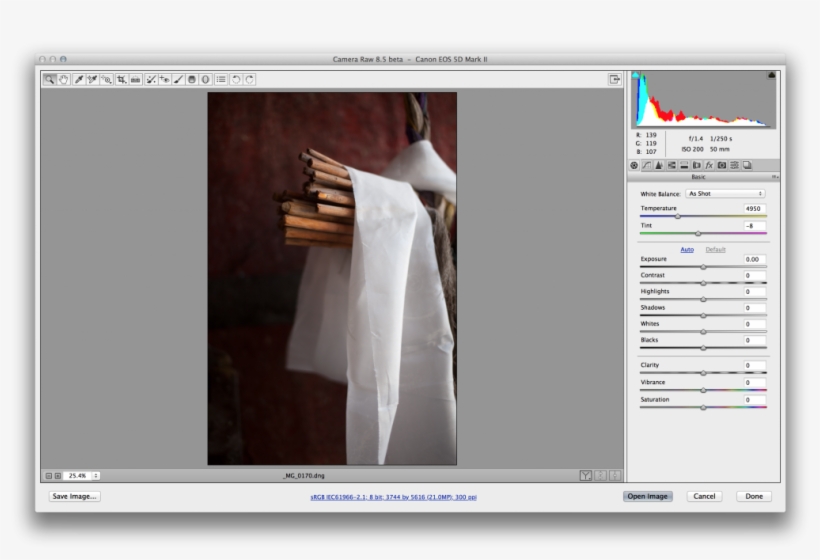Open the Basic panel options menu

(x=775, y=177)
